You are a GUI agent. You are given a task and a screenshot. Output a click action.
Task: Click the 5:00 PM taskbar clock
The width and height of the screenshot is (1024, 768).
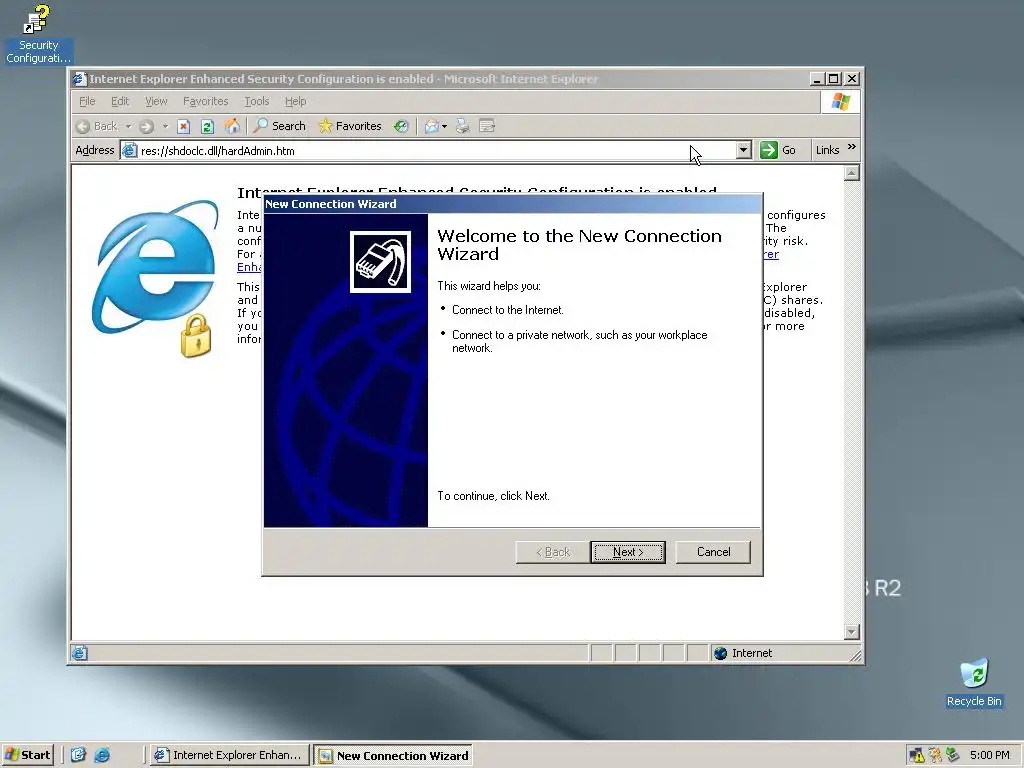(989, 755)
